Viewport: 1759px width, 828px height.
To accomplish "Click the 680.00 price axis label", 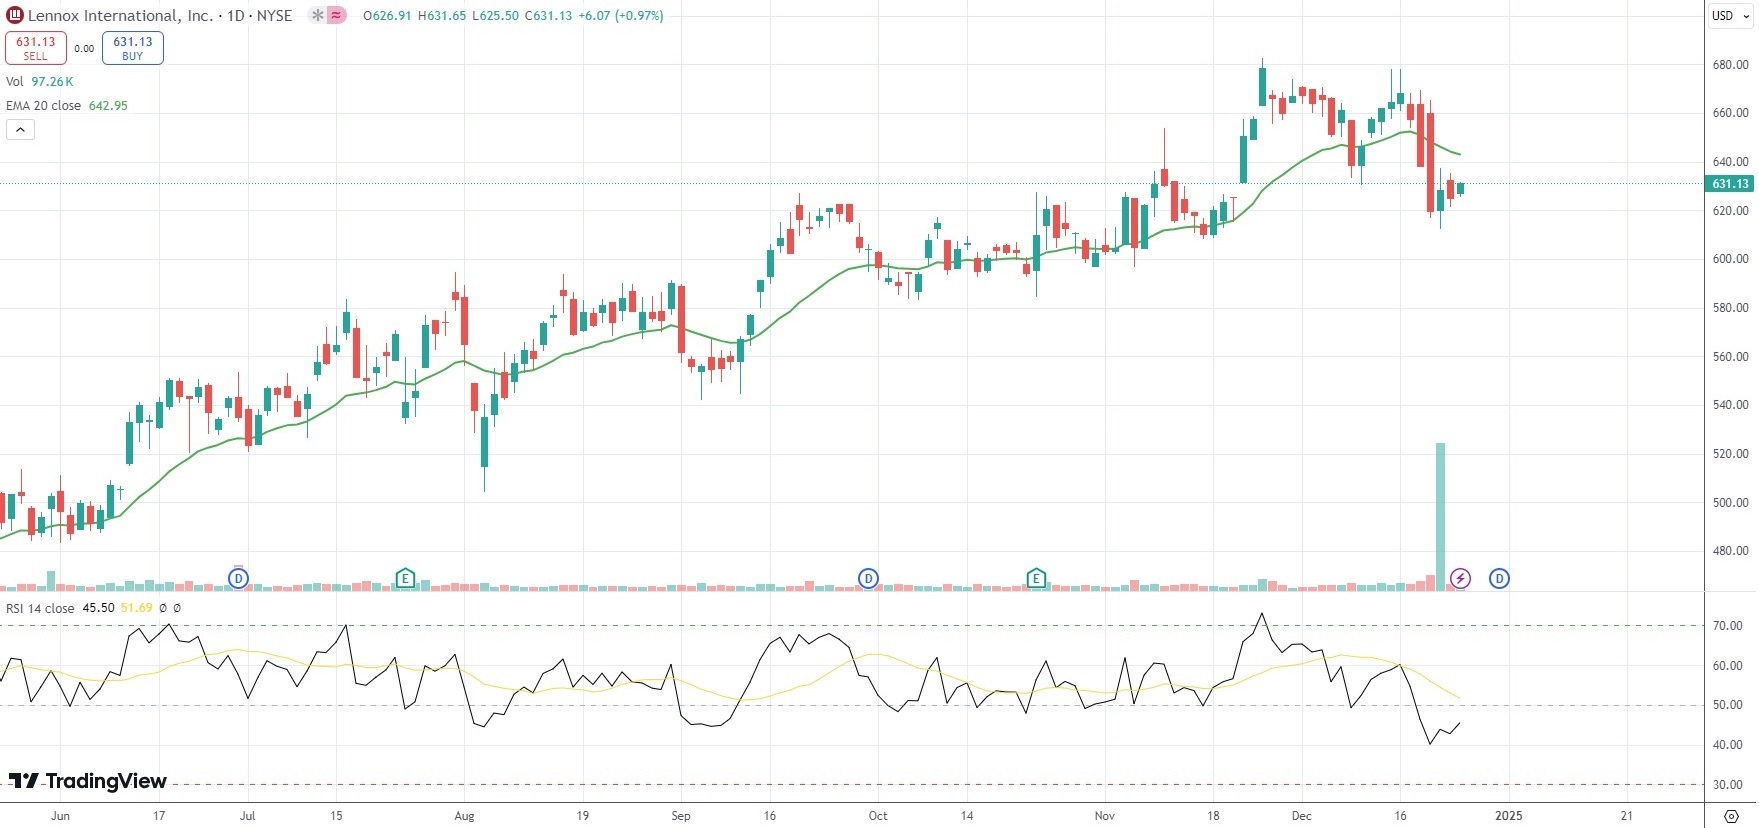I will click(x=1730, y=65).
